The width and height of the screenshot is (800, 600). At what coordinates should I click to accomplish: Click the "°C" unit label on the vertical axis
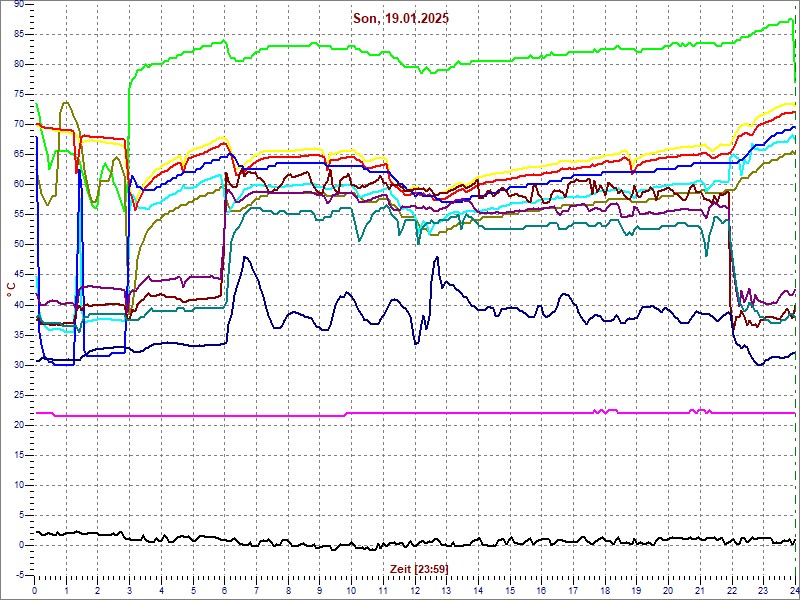pyautogui.click(x=10, y=290)
